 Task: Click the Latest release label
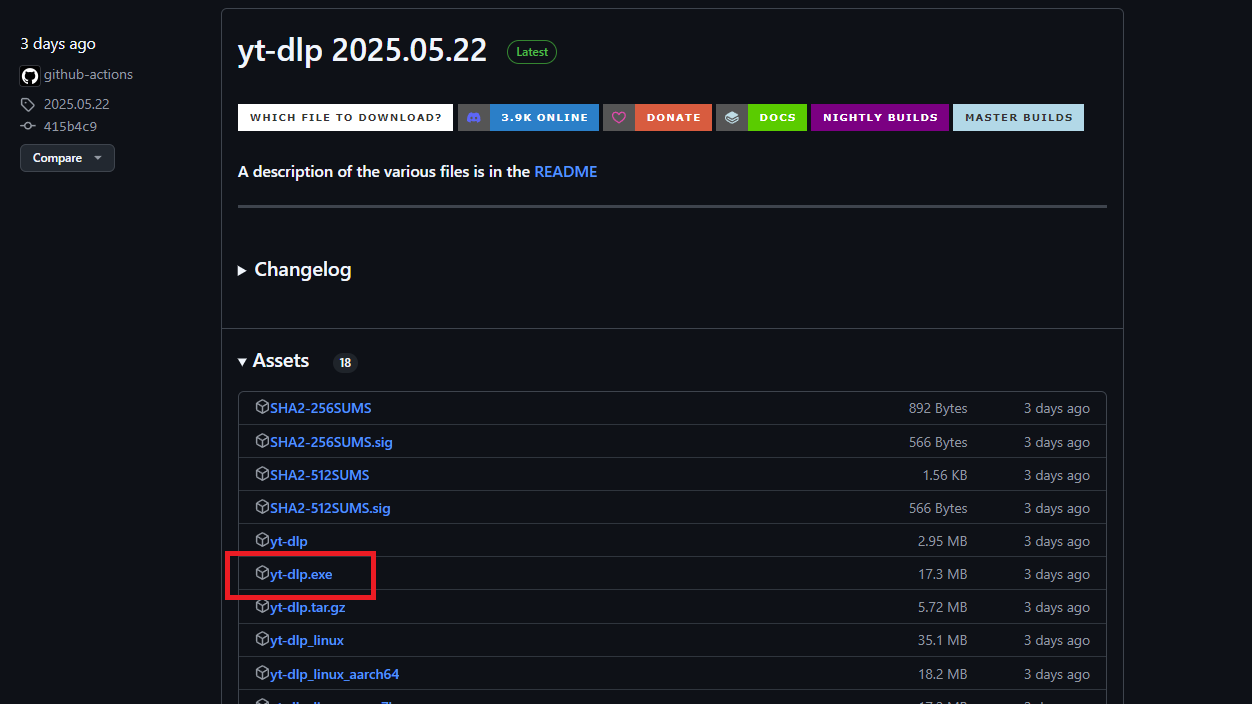point(532,52)
